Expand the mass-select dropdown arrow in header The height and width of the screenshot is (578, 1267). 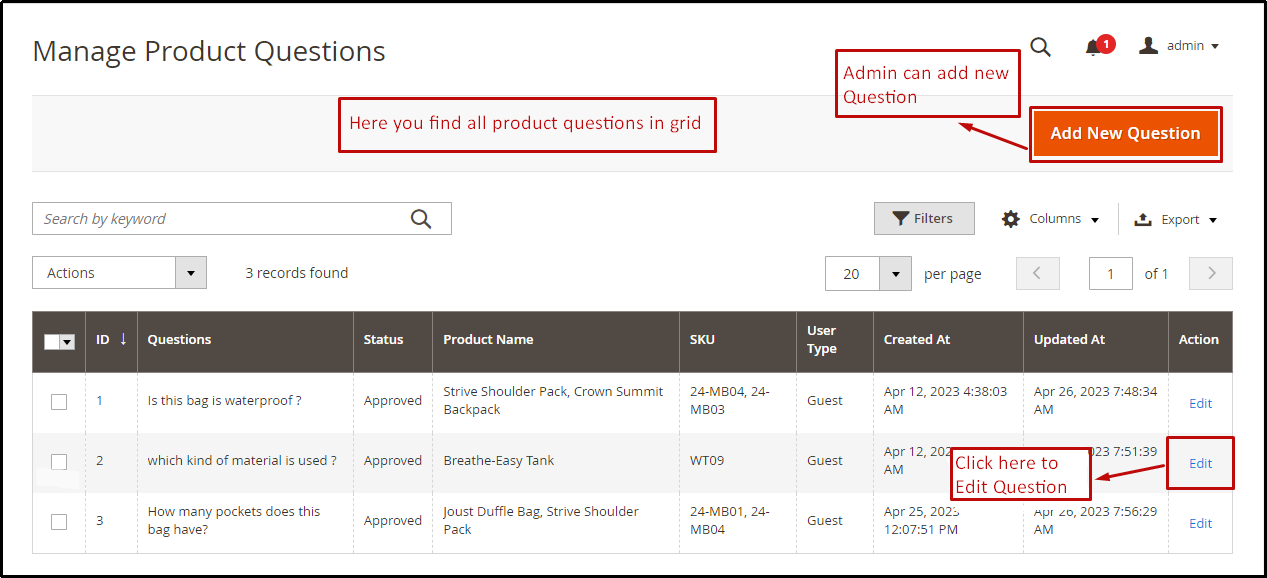tap(67, 341)
